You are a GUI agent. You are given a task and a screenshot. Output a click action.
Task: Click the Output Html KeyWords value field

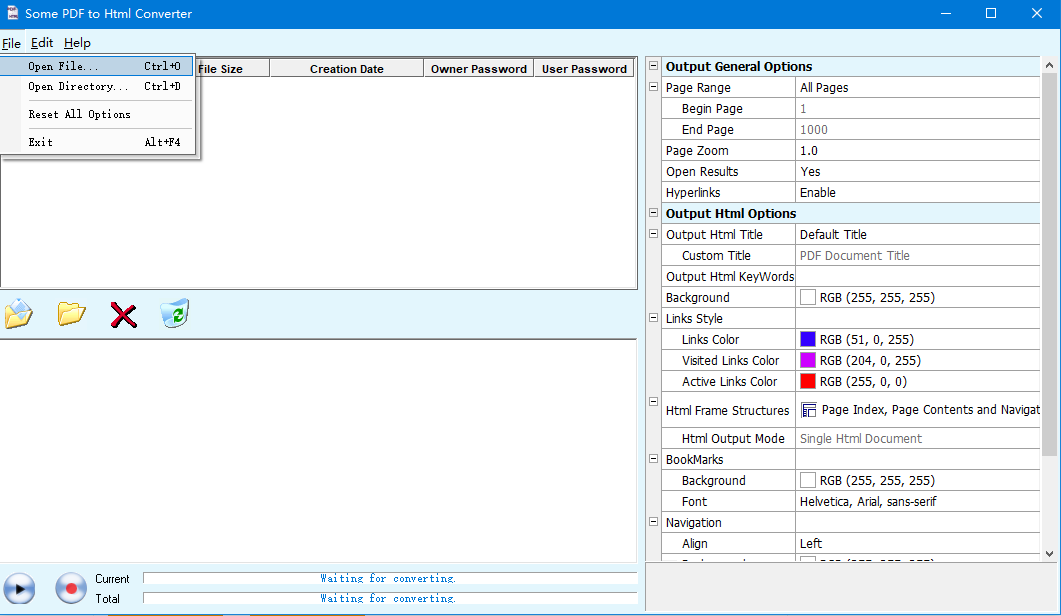click(918, 276)
